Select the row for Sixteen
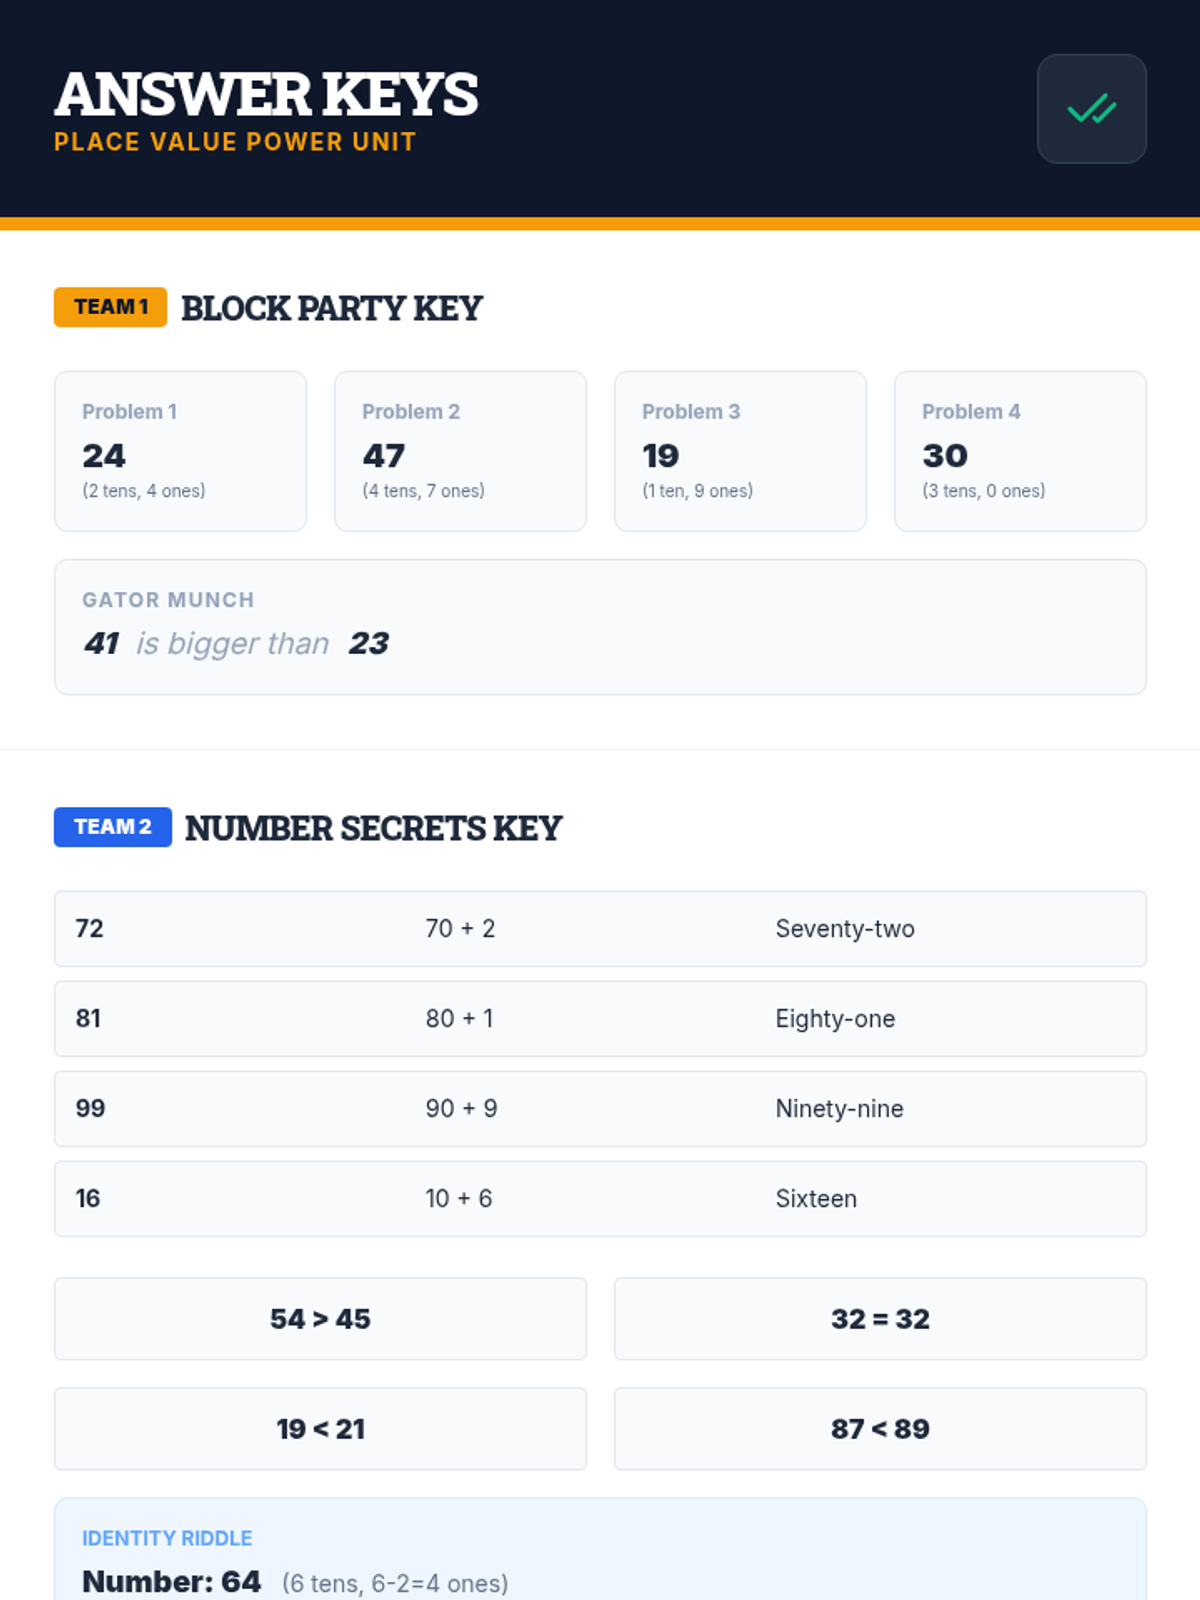1200x1600 pixels. click(600, 1199)
